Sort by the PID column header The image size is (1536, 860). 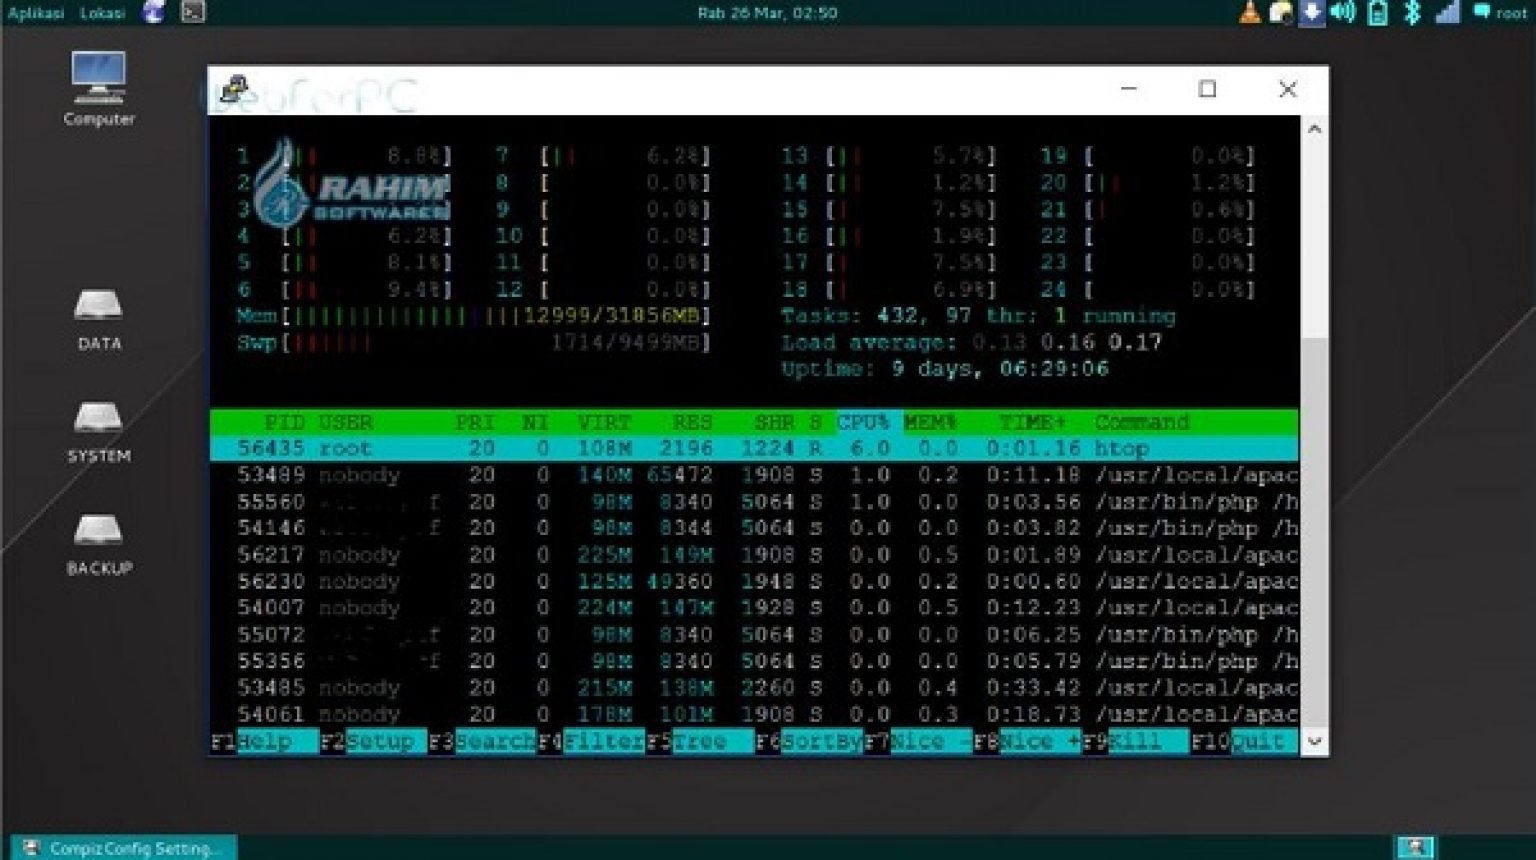pos(284,422)
